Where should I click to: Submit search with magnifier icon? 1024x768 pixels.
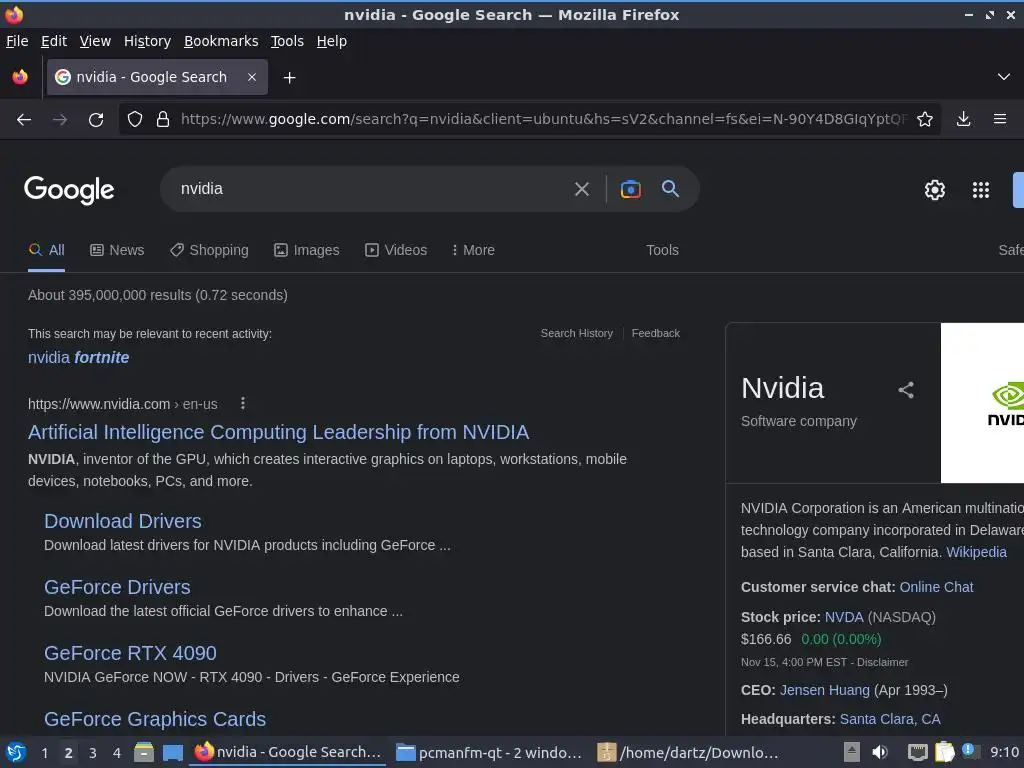670,189
